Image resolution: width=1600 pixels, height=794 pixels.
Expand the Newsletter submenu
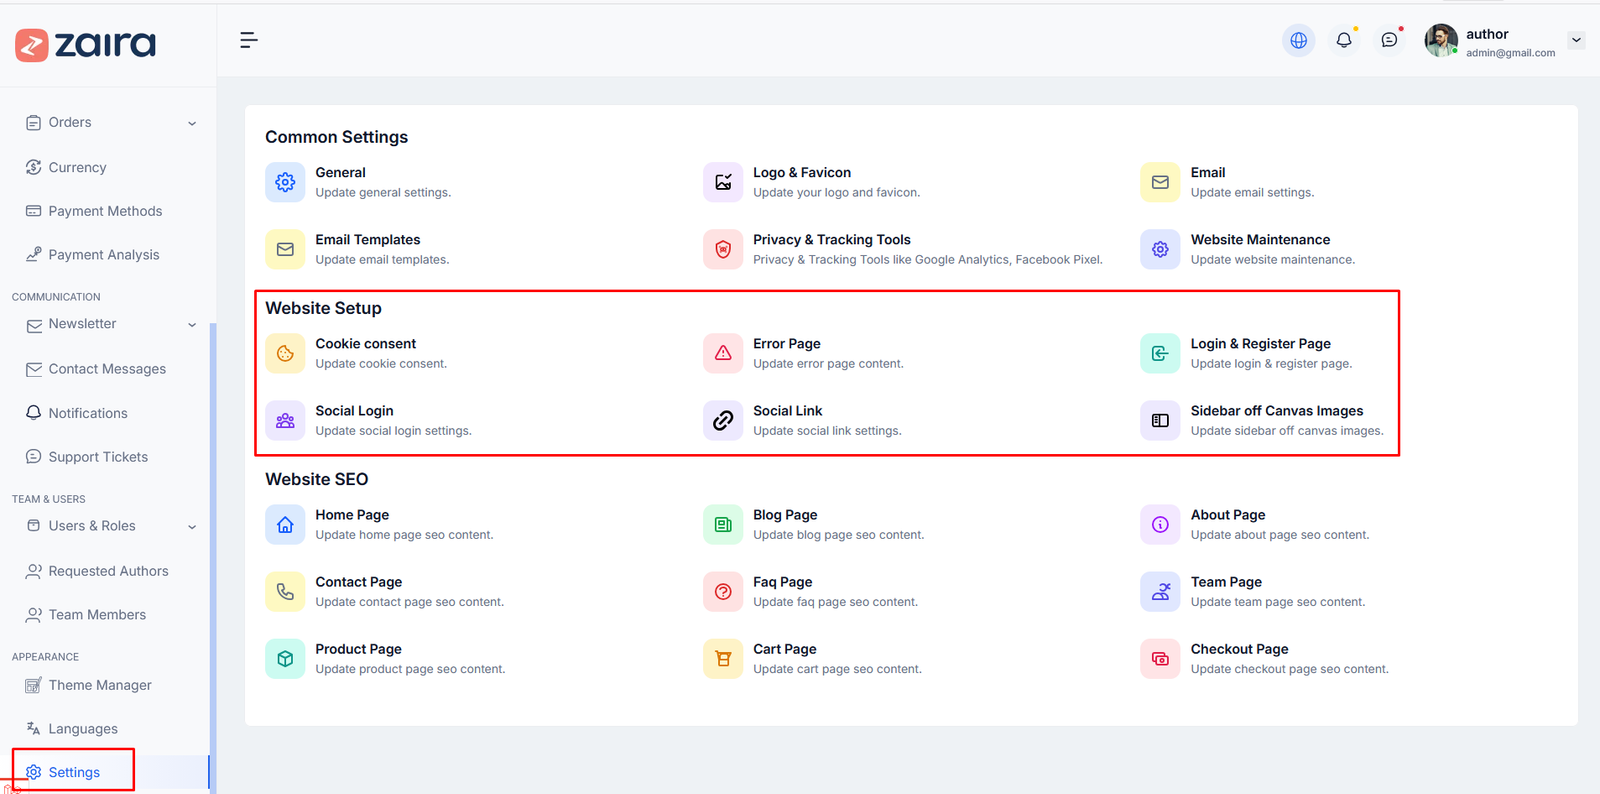(192, 325)
